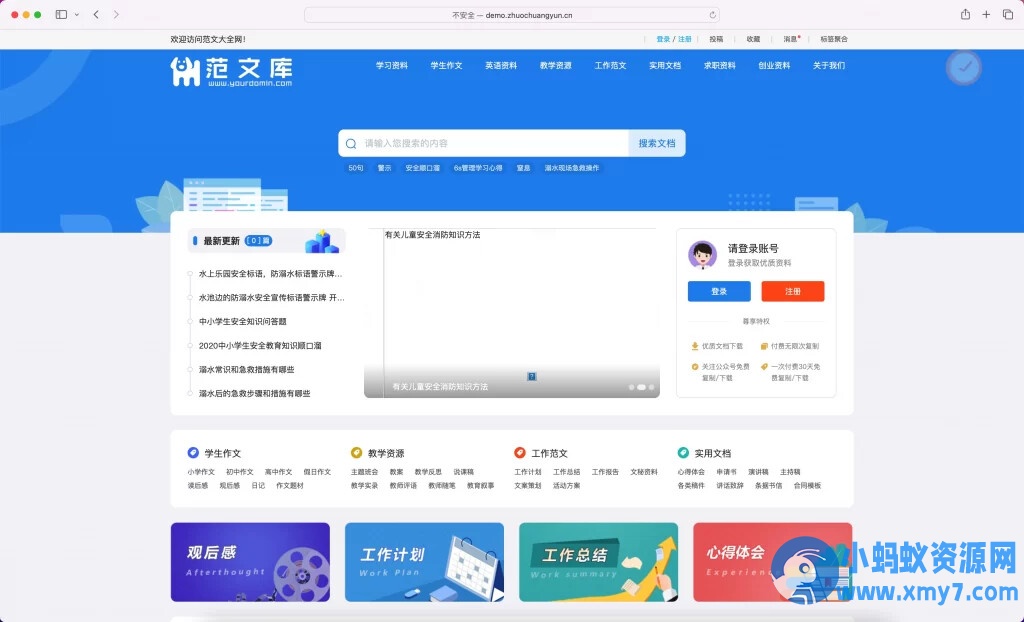Toggle the Safari sidebar
The height and width of the screenshot is (622, 1024).
(62, 15)
